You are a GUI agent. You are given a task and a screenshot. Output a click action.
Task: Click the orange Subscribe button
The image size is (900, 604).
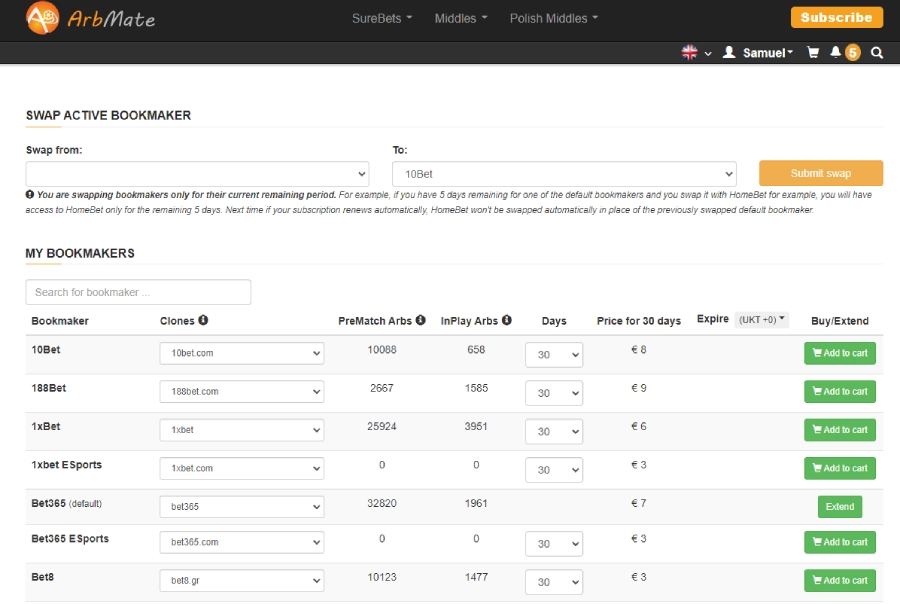tap(837, 18)
